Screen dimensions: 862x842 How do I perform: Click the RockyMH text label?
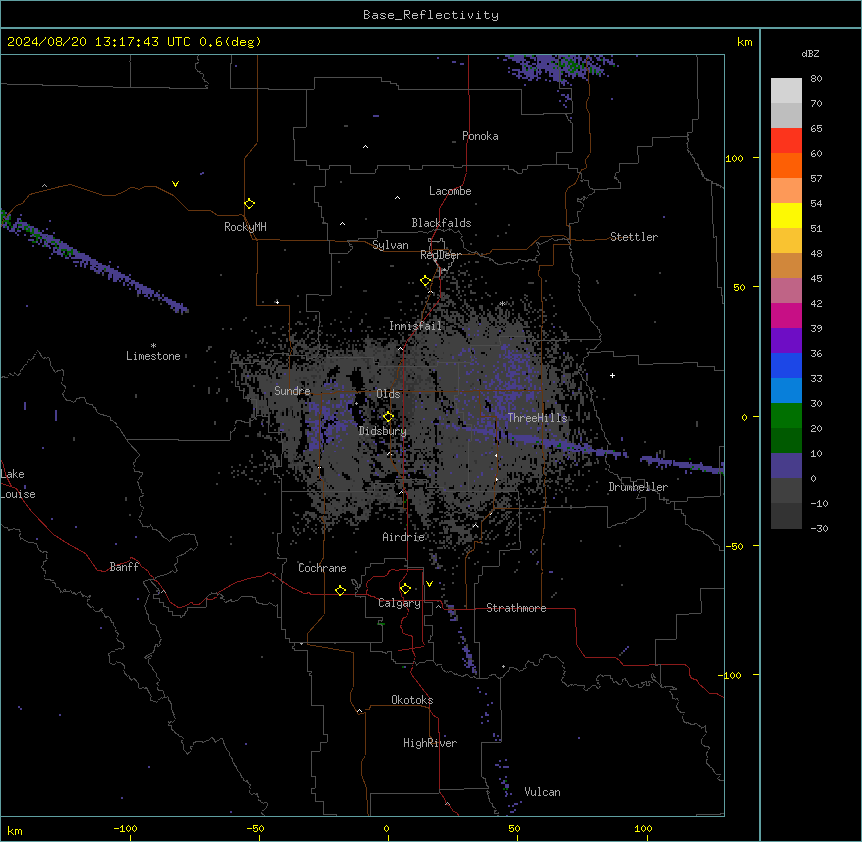(x=245, y=227)
